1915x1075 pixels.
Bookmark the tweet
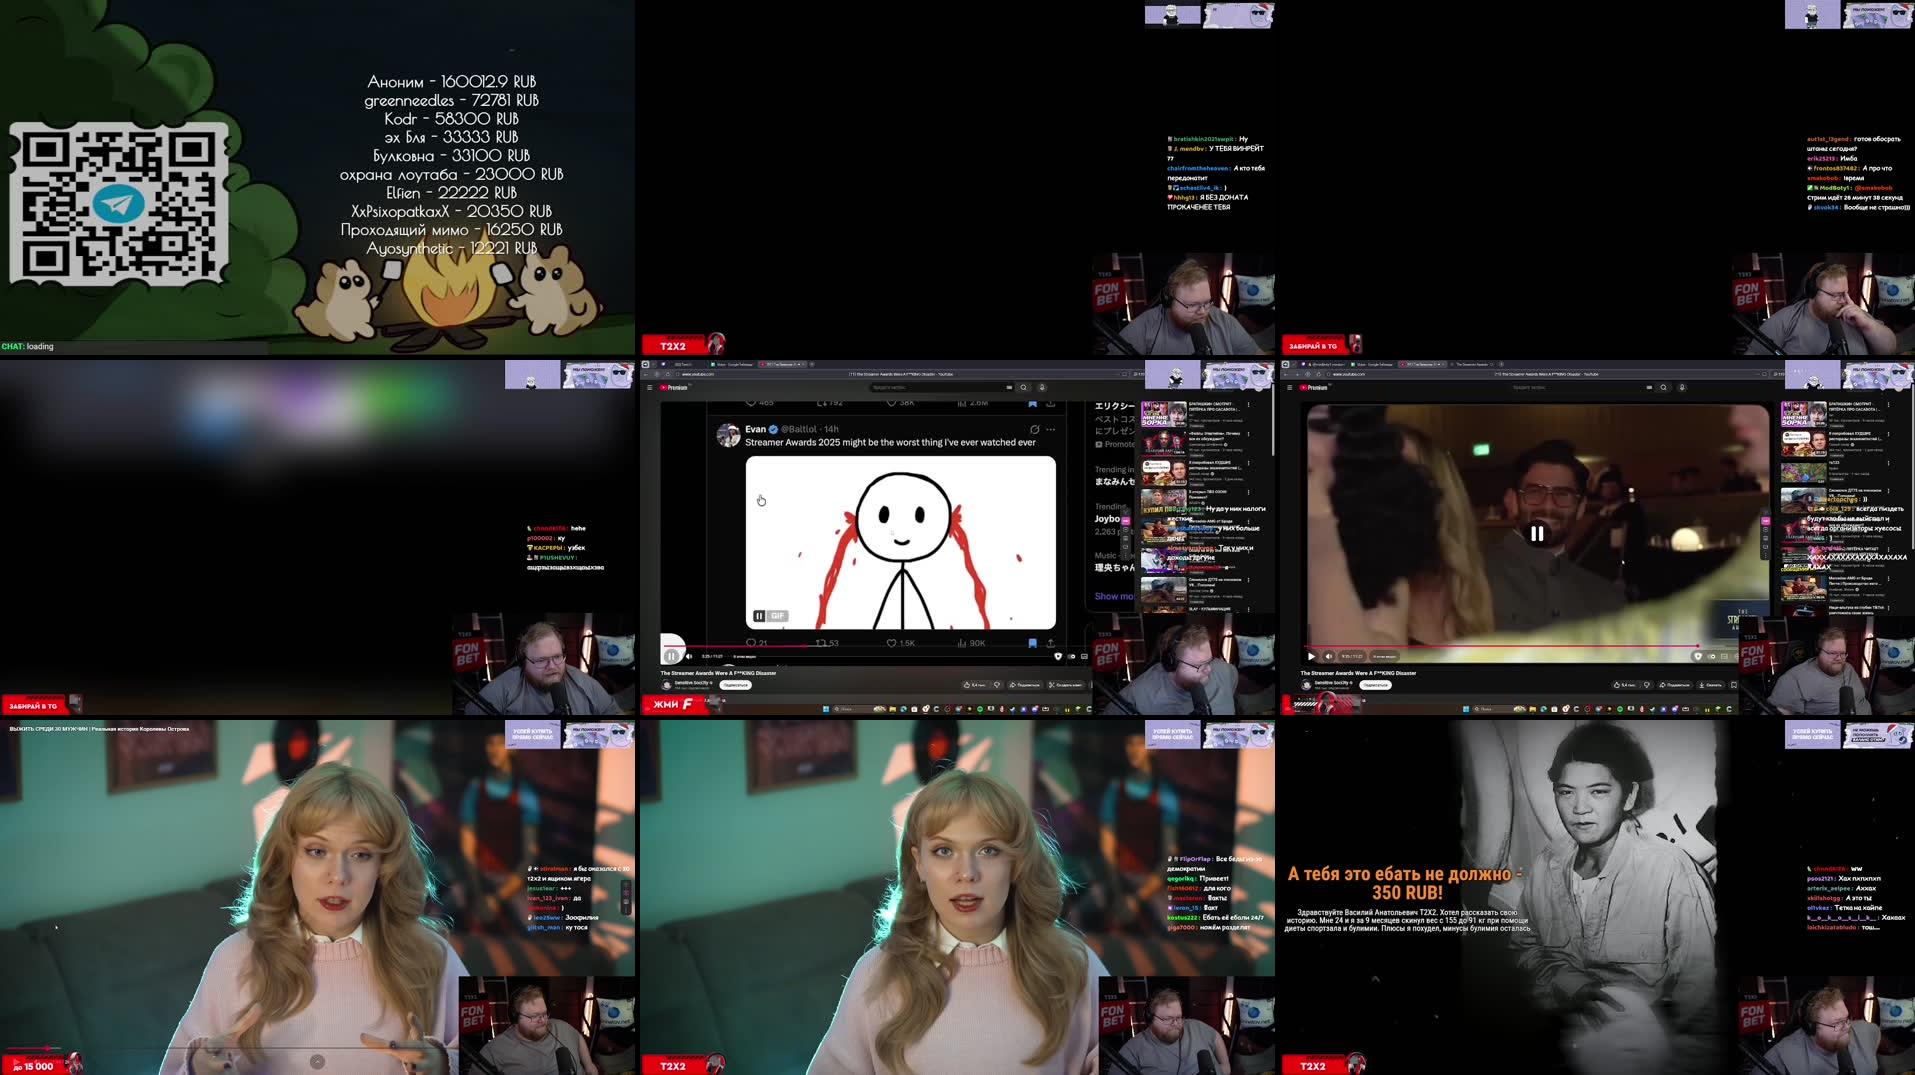coord(1033,643)
